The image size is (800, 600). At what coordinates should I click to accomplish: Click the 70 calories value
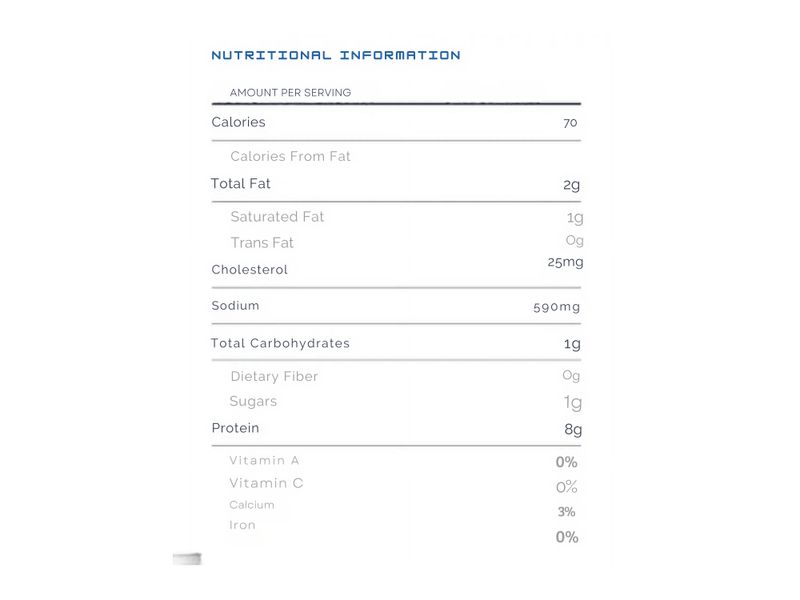(x=570, y=123)
